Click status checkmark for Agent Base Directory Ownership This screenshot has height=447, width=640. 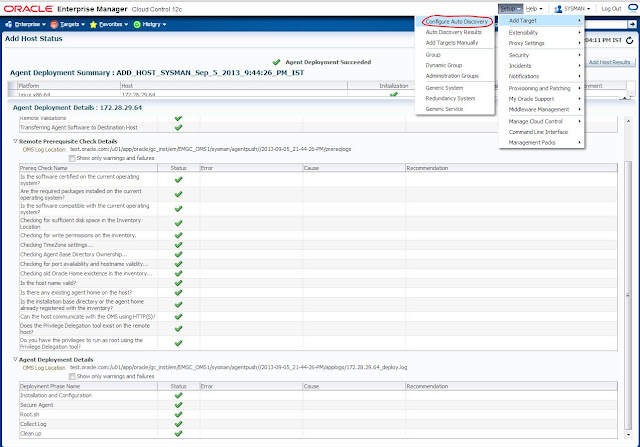coord(178,254)
